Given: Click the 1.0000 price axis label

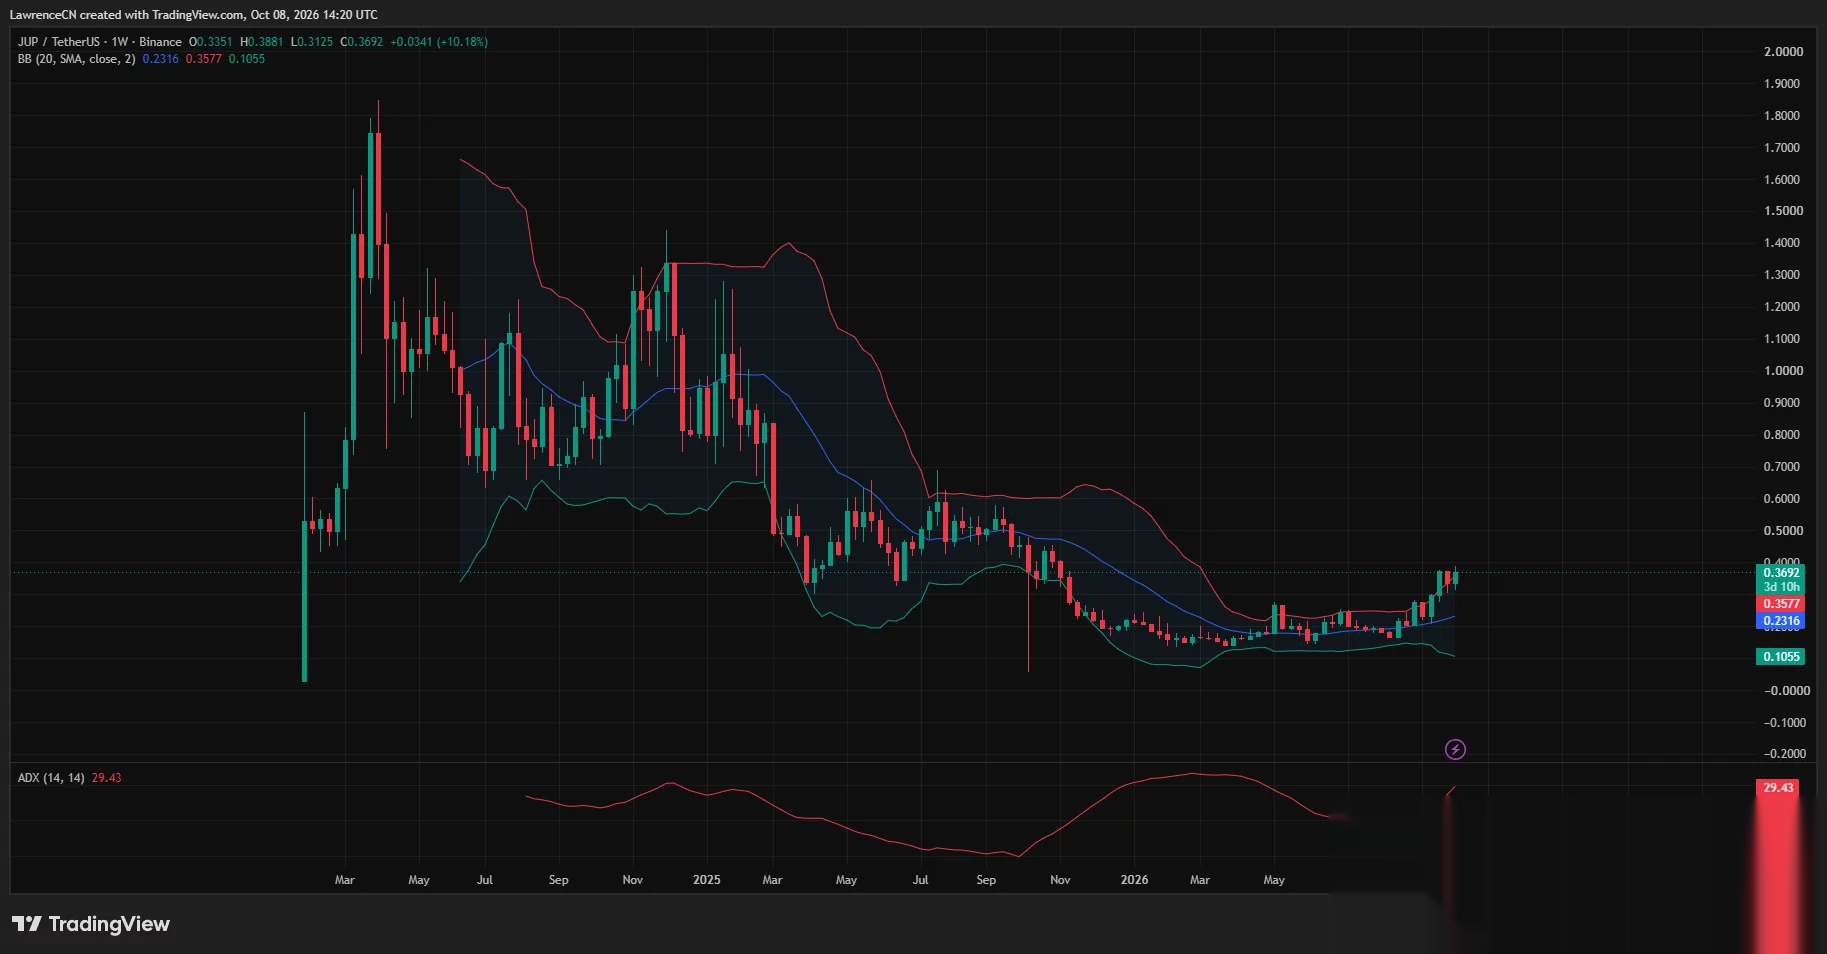Looking at the screenshot, I should pos(1784,371).
